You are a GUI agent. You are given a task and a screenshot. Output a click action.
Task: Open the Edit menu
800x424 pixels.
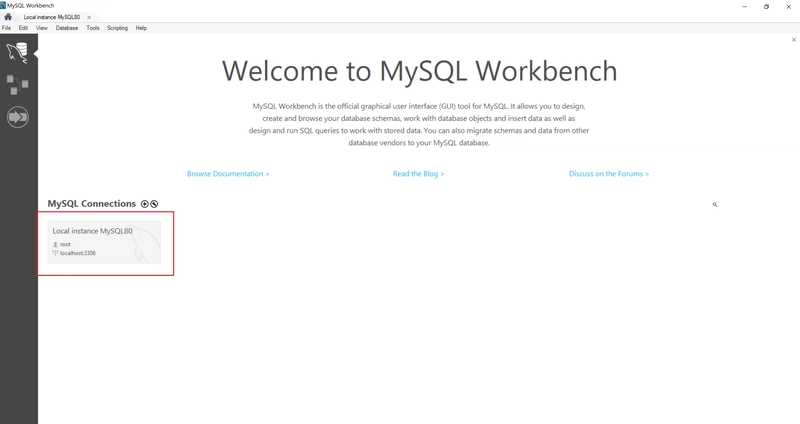pos(23,28)
